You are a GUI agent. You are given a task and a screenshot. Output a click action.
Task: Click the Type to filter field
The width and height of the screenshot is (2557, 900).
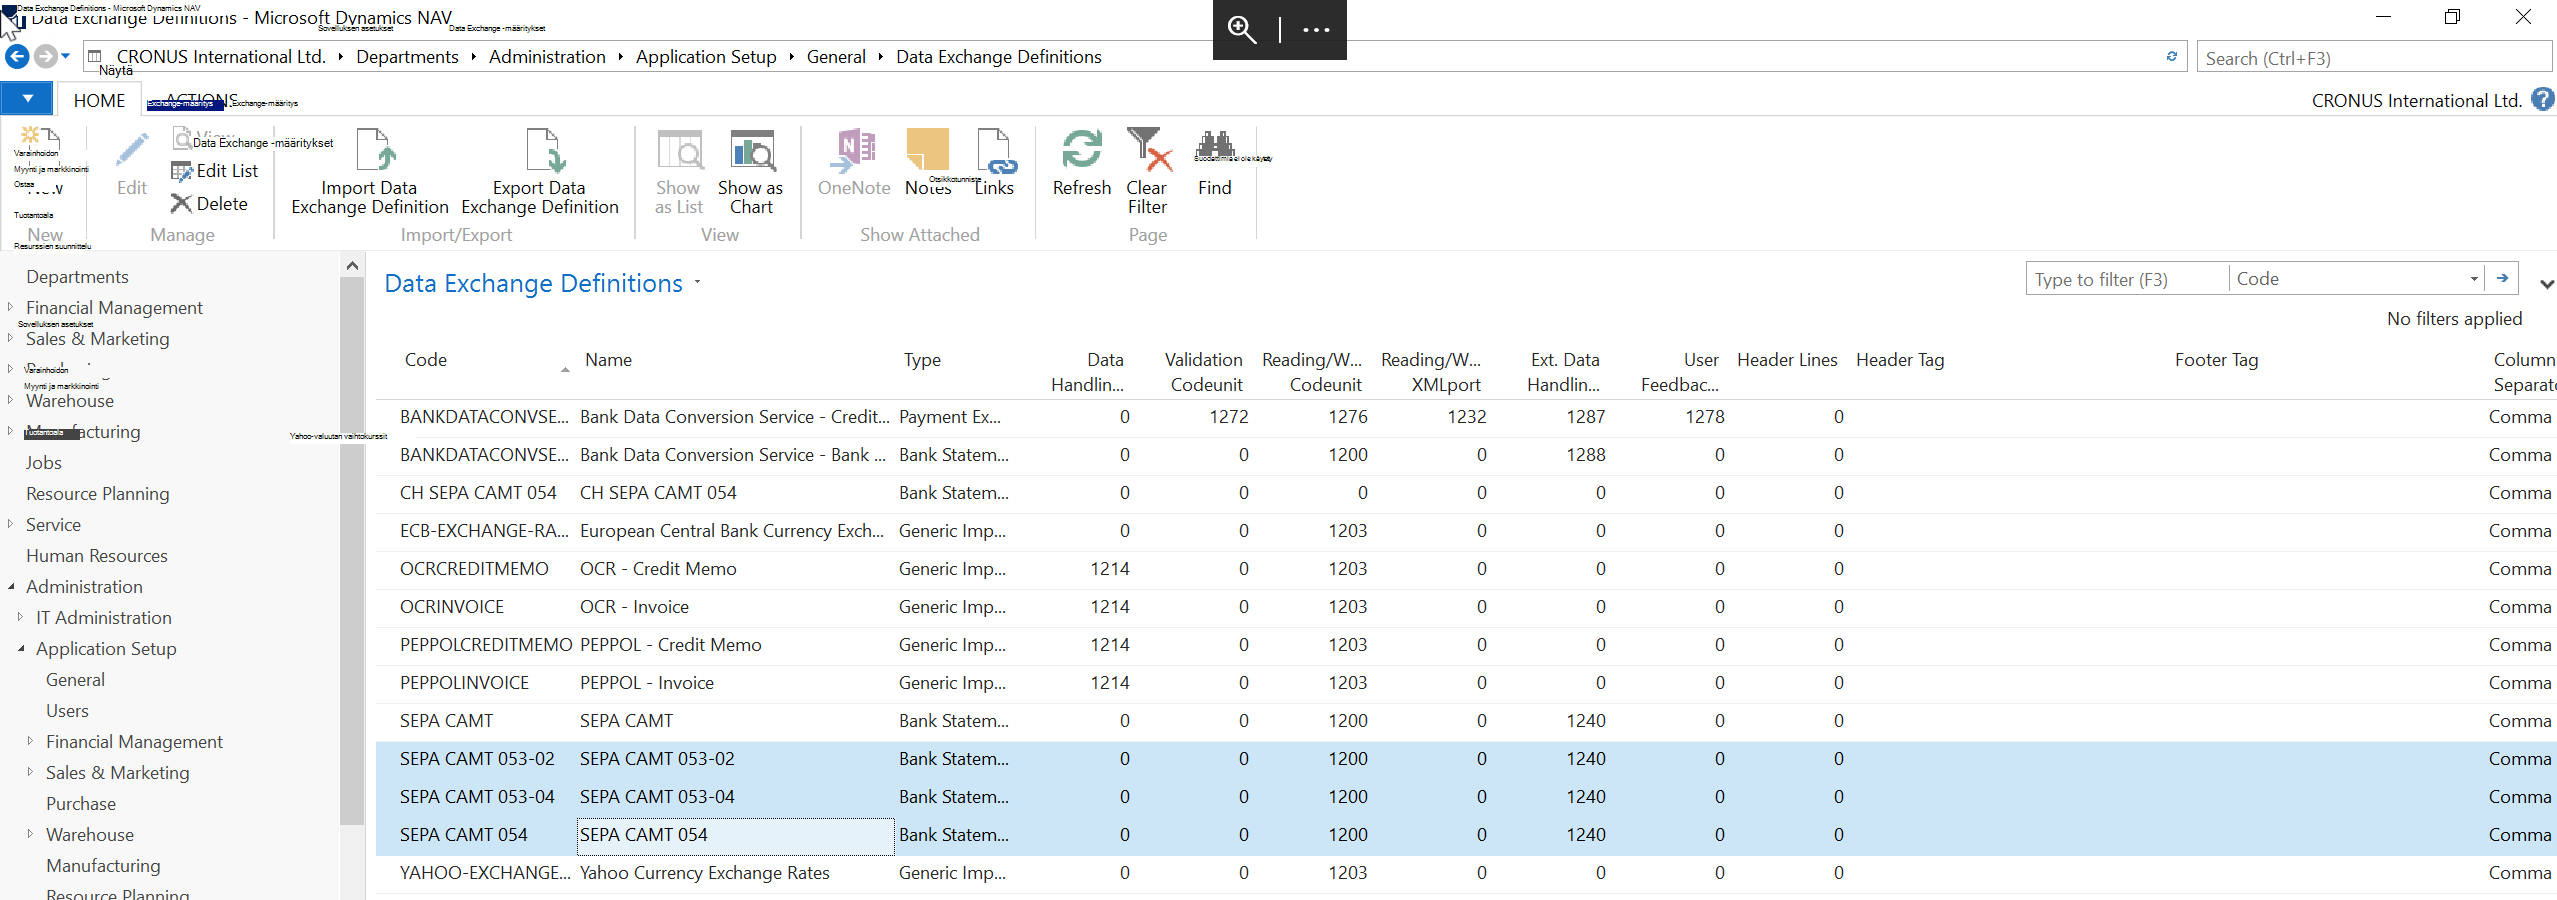point(2127,279)
